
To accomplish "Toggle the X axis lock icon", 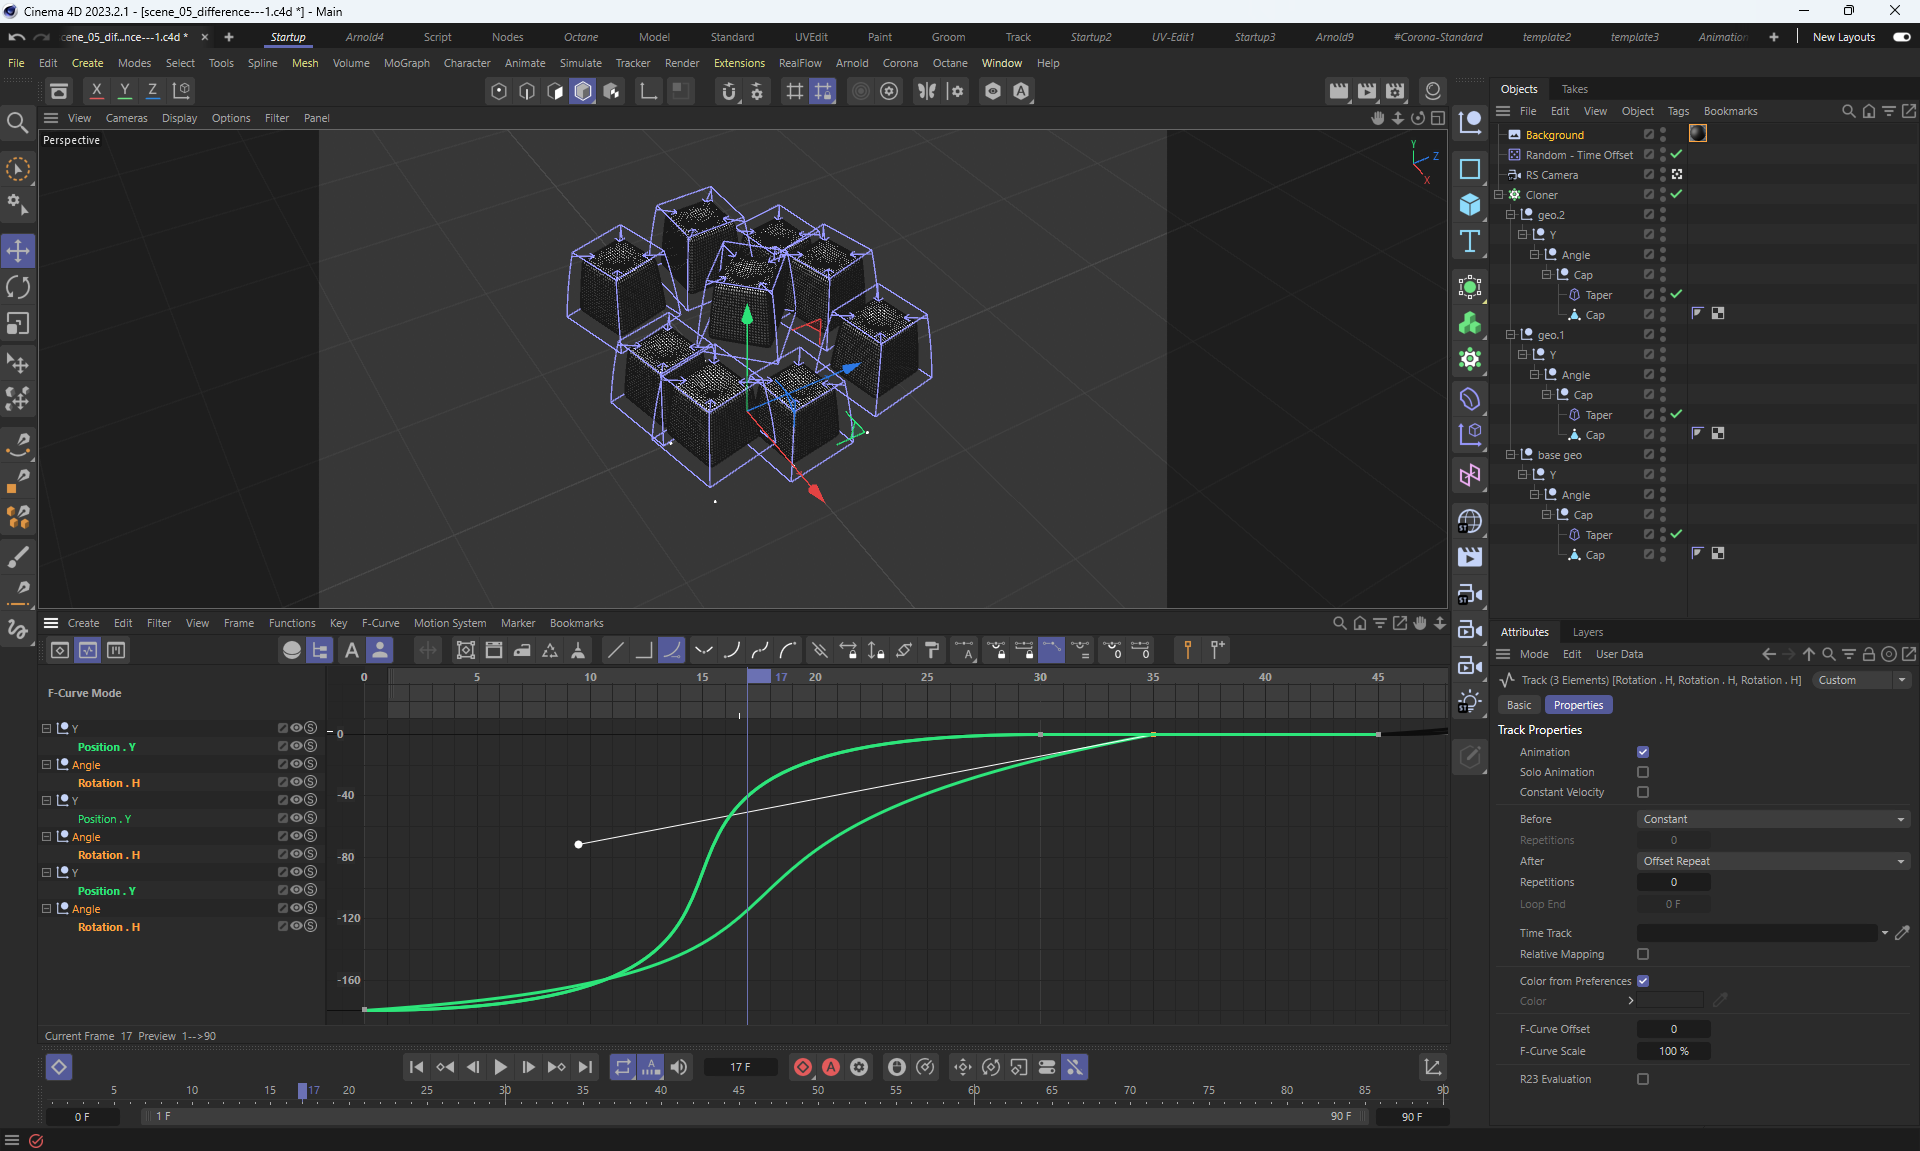I will (x=96, y=90).
